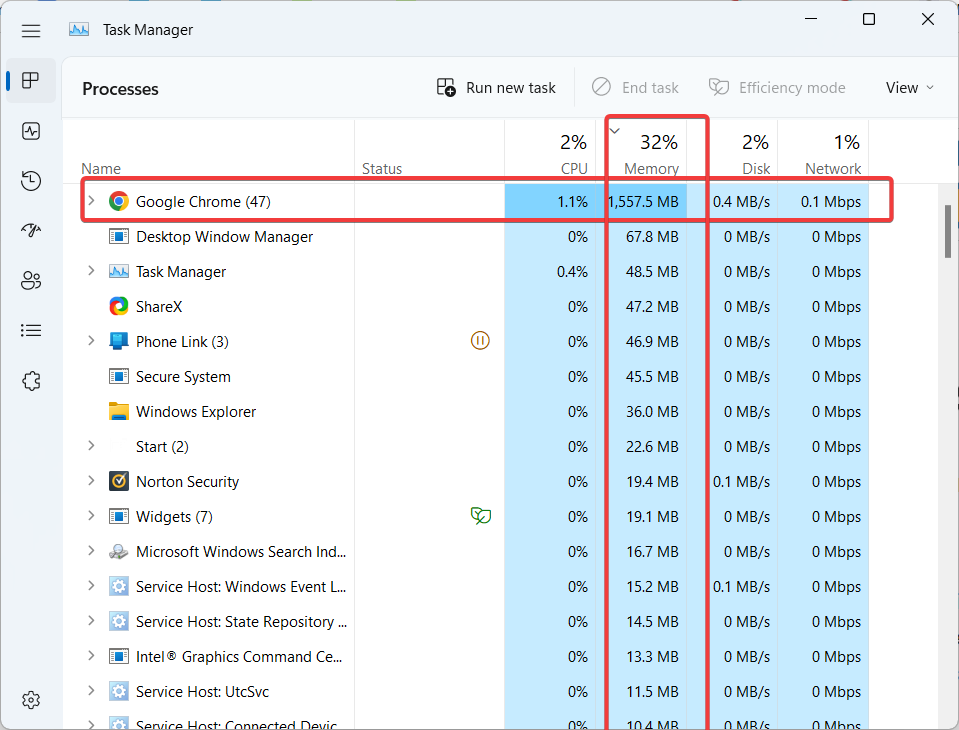Enable Efficiency mode for selected process
The width and height of the screenshot is (959, 730).
(777, 87)
